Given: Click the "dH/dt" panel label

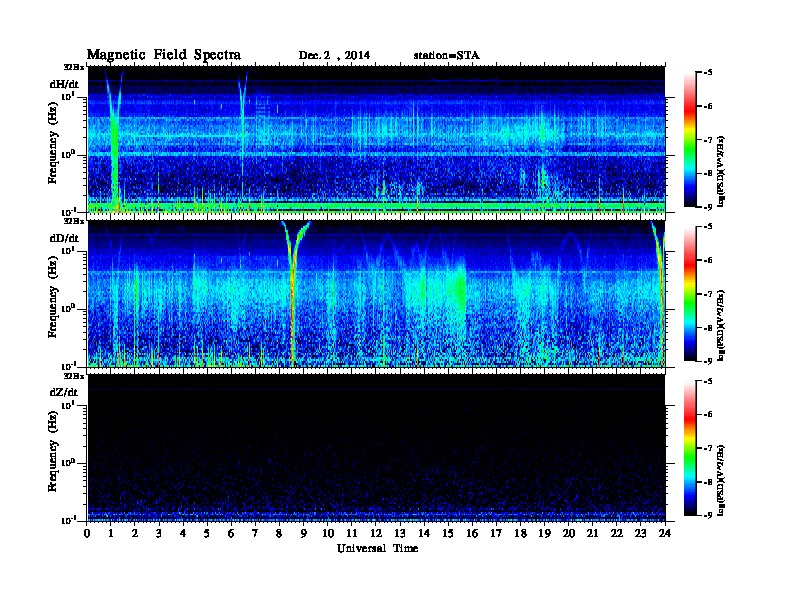Looking at the screenshot, I should pos(64,84).
